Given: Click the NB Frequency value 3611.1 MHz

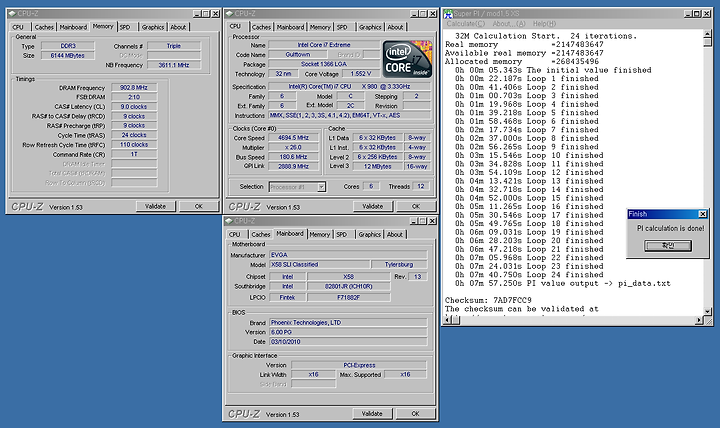Looking at the screenshot, I should (x=174, y=65).
